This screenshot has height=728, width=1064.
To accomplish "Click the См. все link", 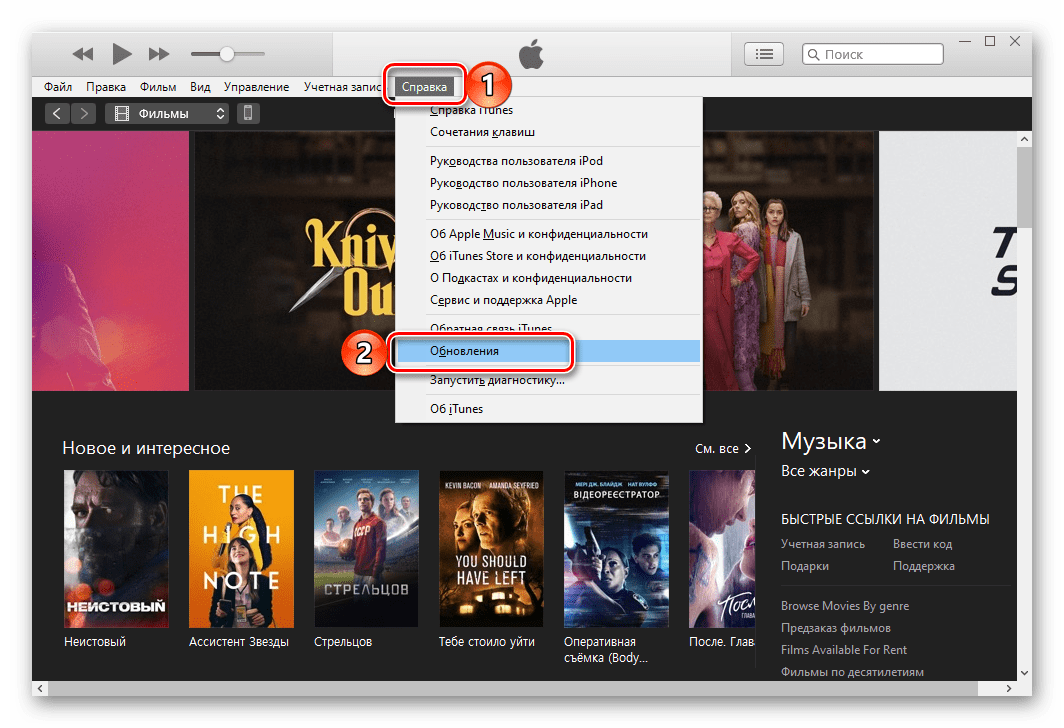I will [x=722, y=449].
